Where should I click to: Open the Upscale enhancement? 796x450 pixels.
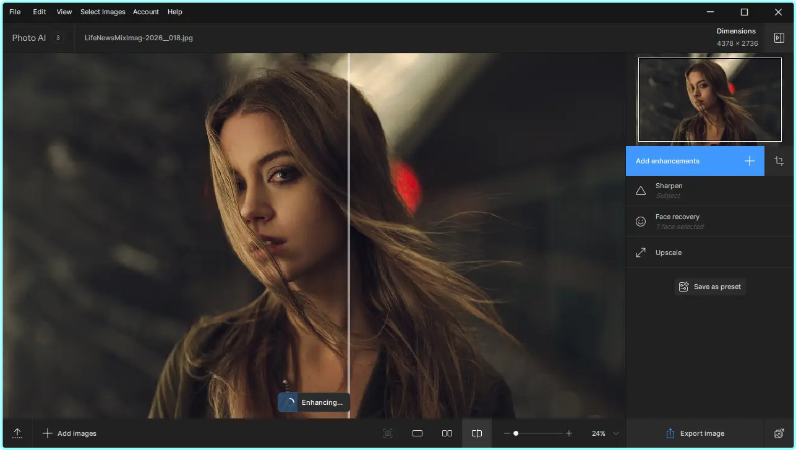pos(710,252)
